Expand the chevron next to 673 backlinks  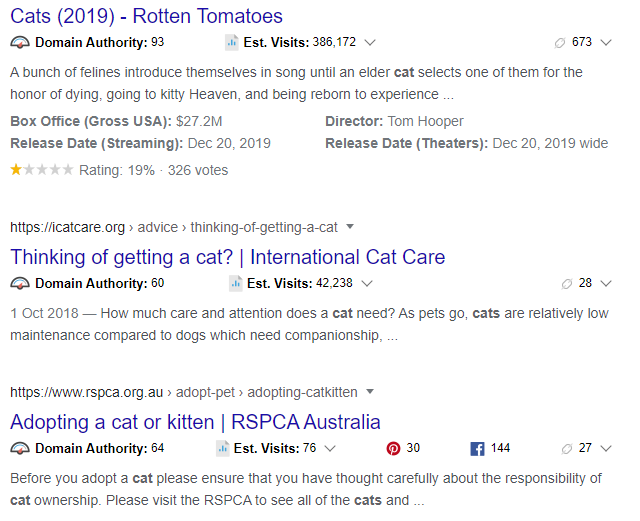pyautogui.click(x=606, y=42)
